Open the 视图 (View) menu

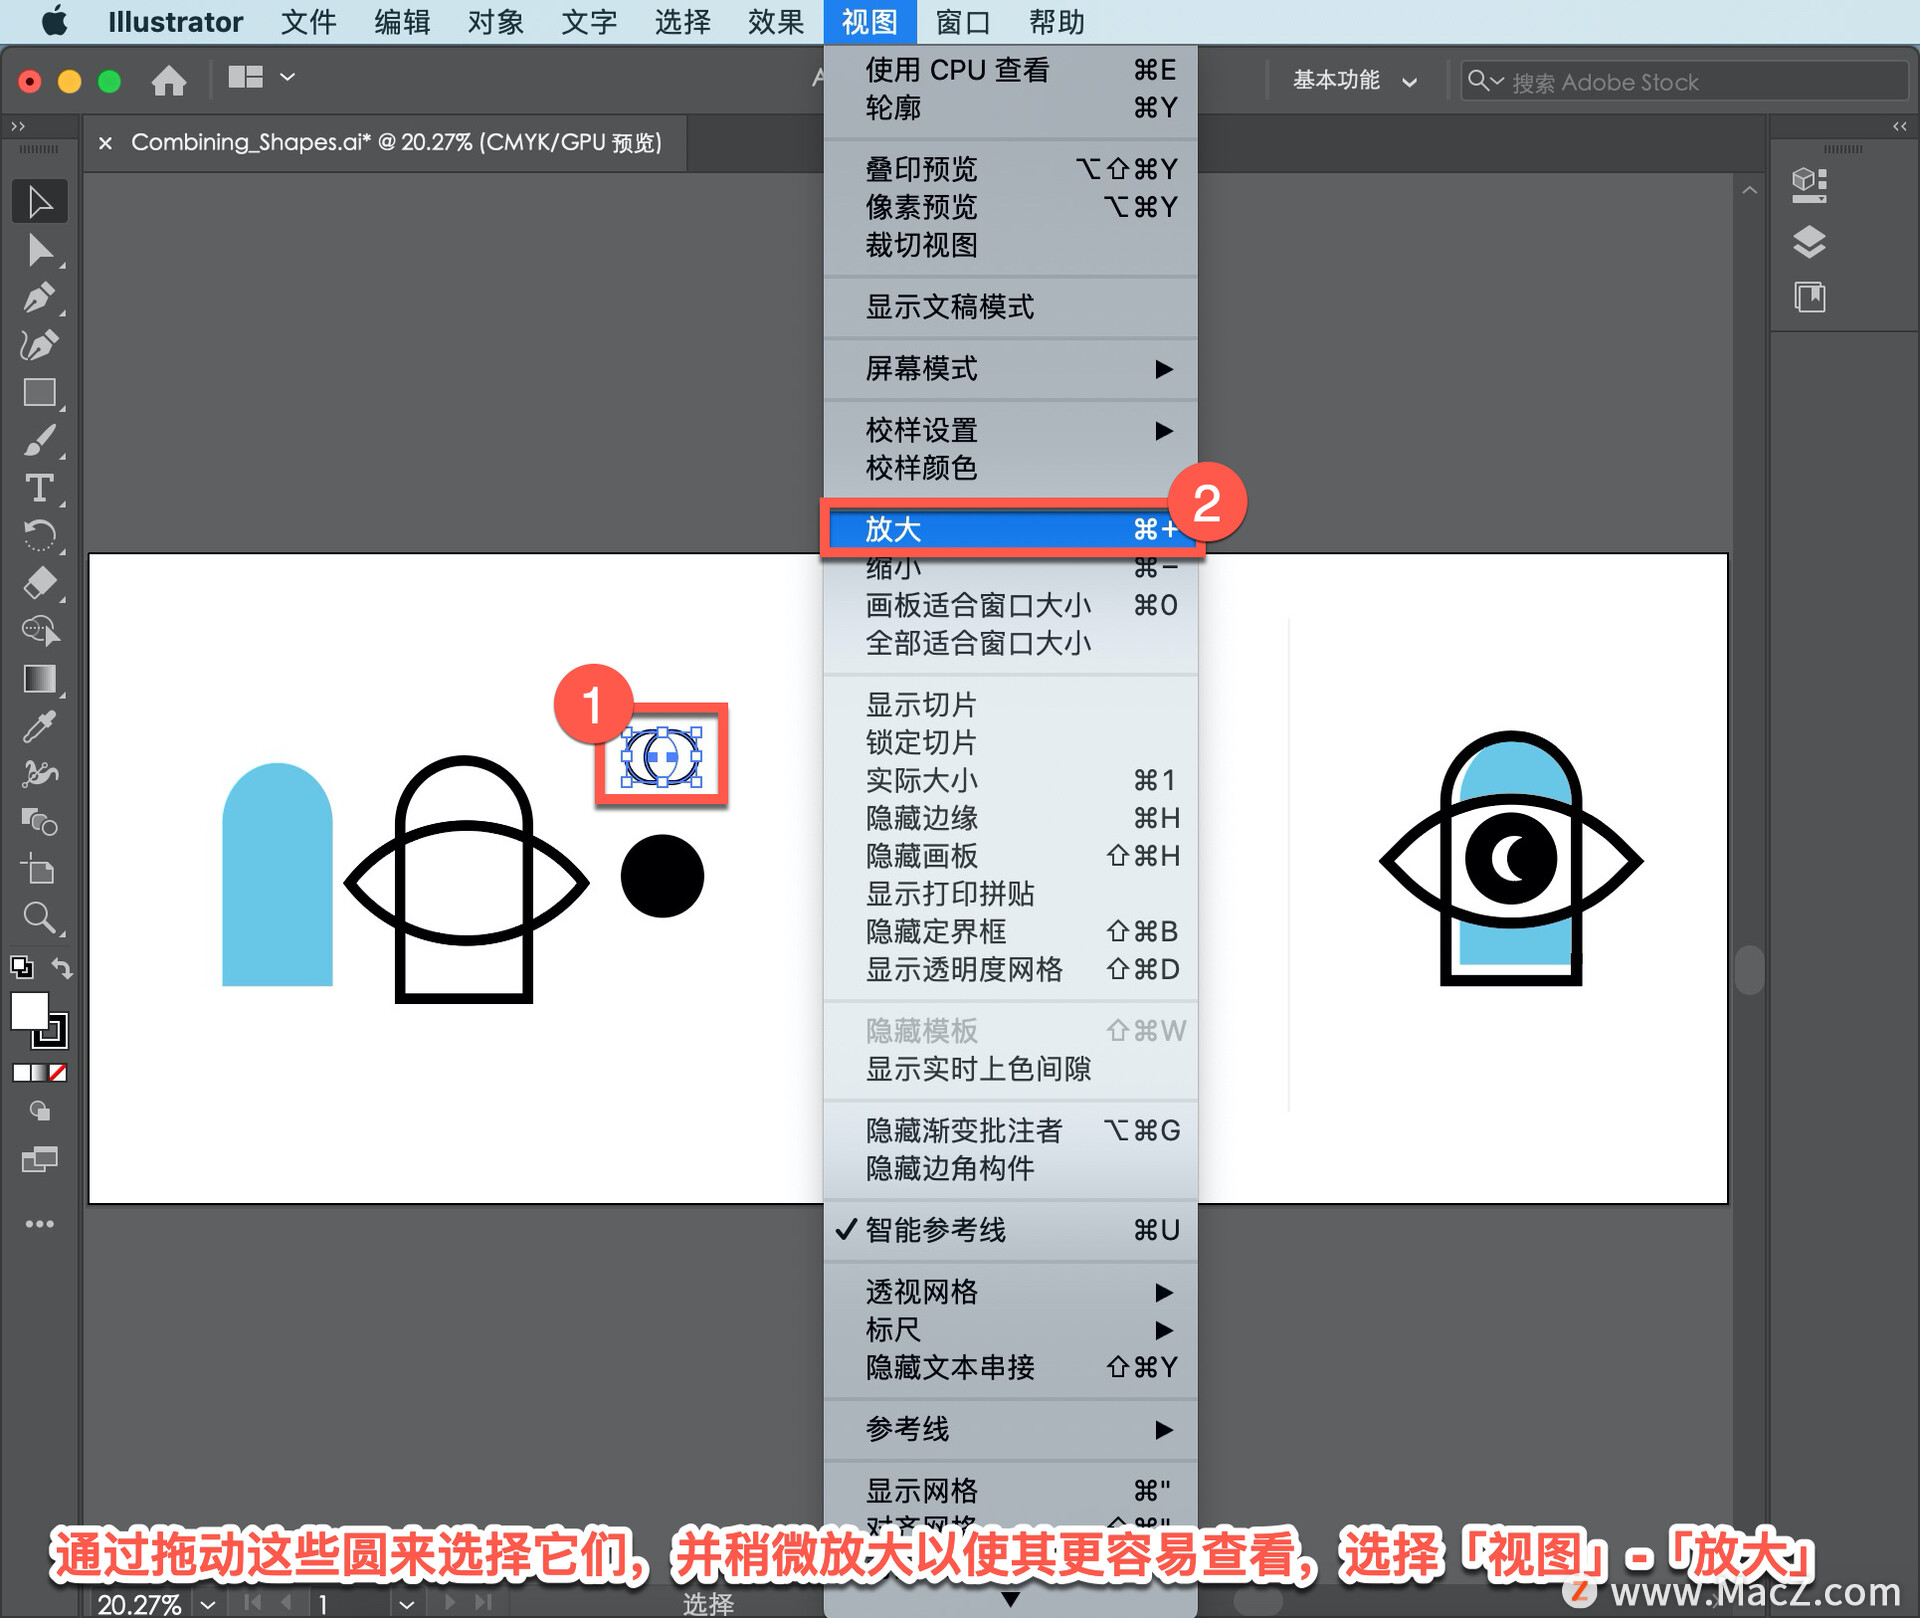click(x=868, y=21)
